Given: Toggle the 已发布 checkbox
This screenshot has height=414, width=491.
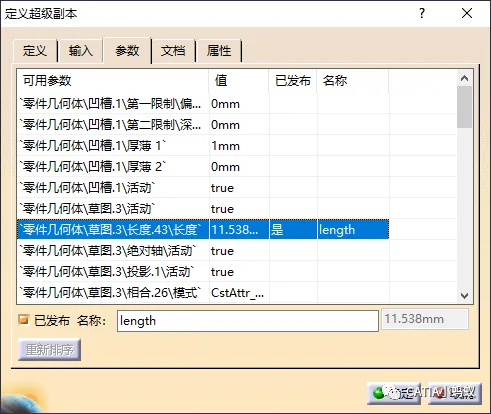Looking at the screenshot, I should [23, 320].
